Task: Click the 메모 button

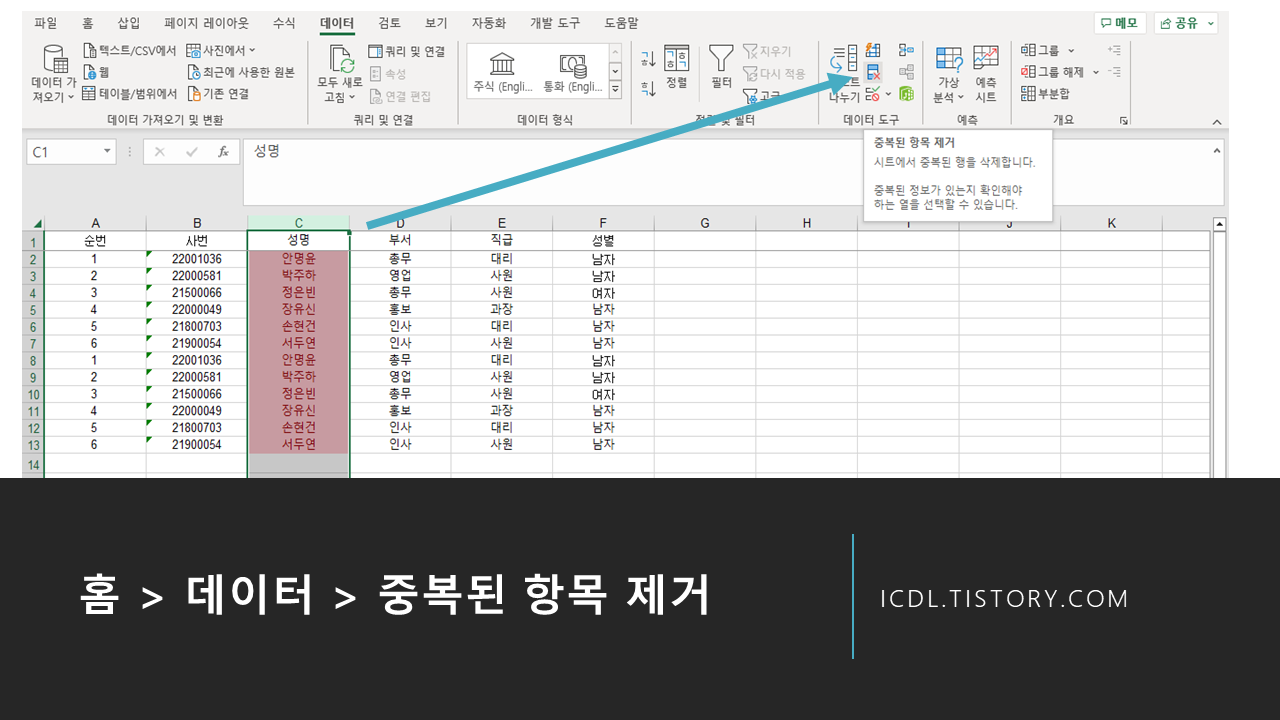Action: point(1119,22)
